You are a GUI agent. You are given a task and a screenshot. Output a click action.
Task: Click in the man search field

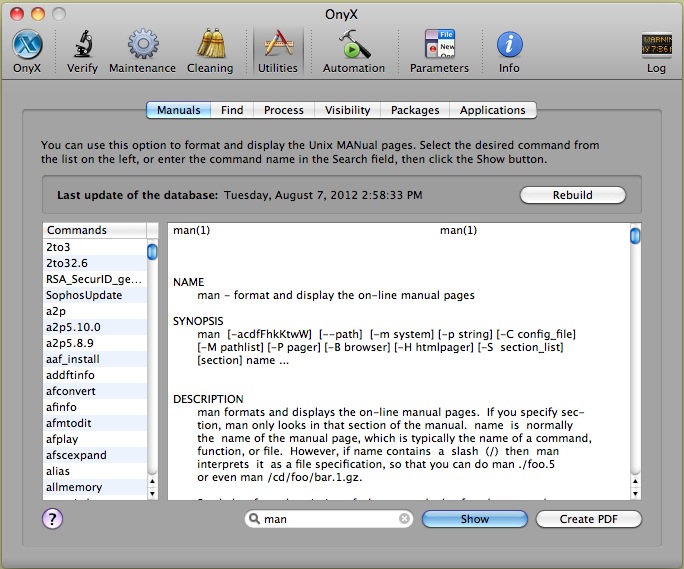[x=328, y=519]
